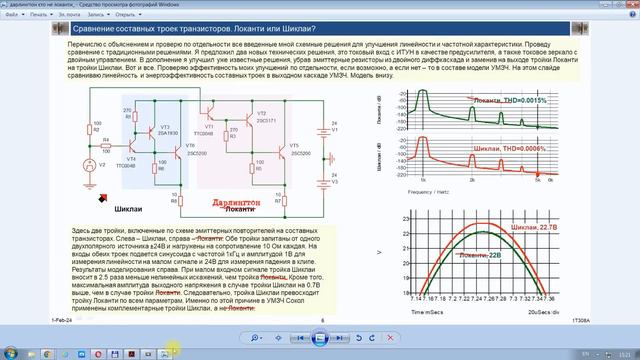The height and width of the screenshot is (360, 640).
Task: Click the active Photo Viewer taskbar icon
Action: tap(165, 354)
